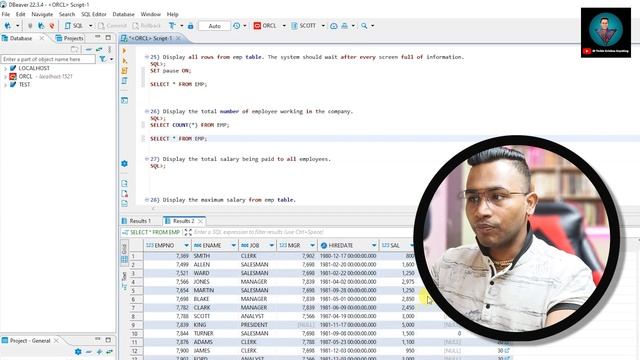
Task: Expand the ORCL connection node
Action: click(5, 76)
